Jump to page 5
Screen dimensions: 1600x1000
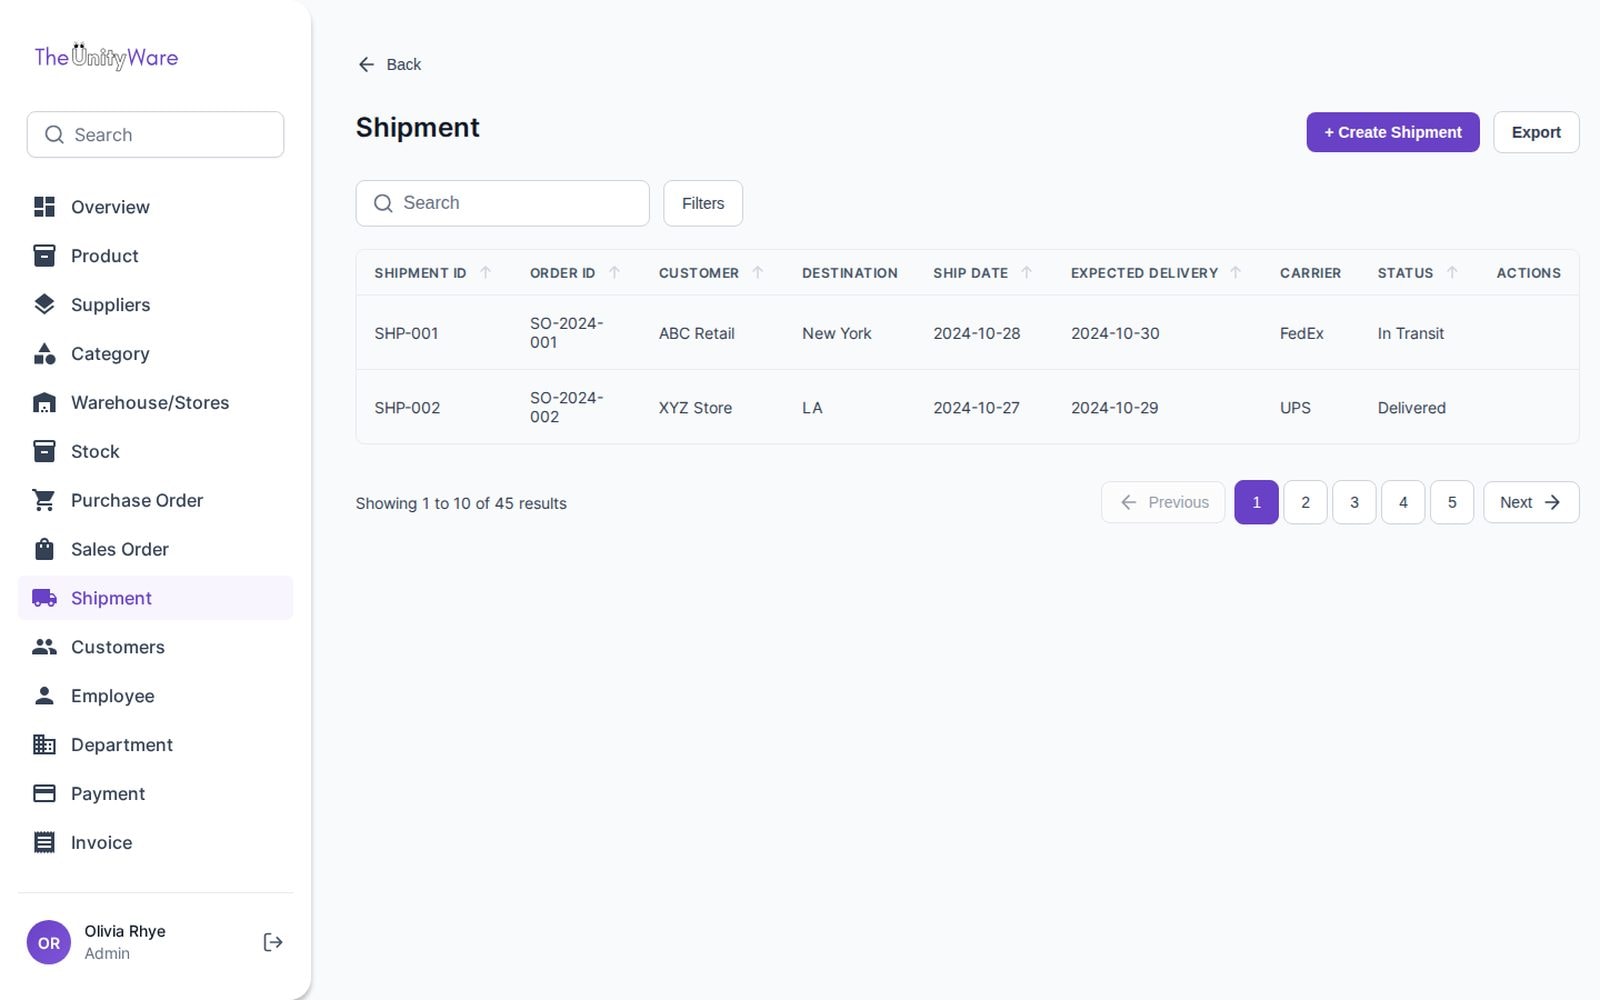coord(1452,502)
